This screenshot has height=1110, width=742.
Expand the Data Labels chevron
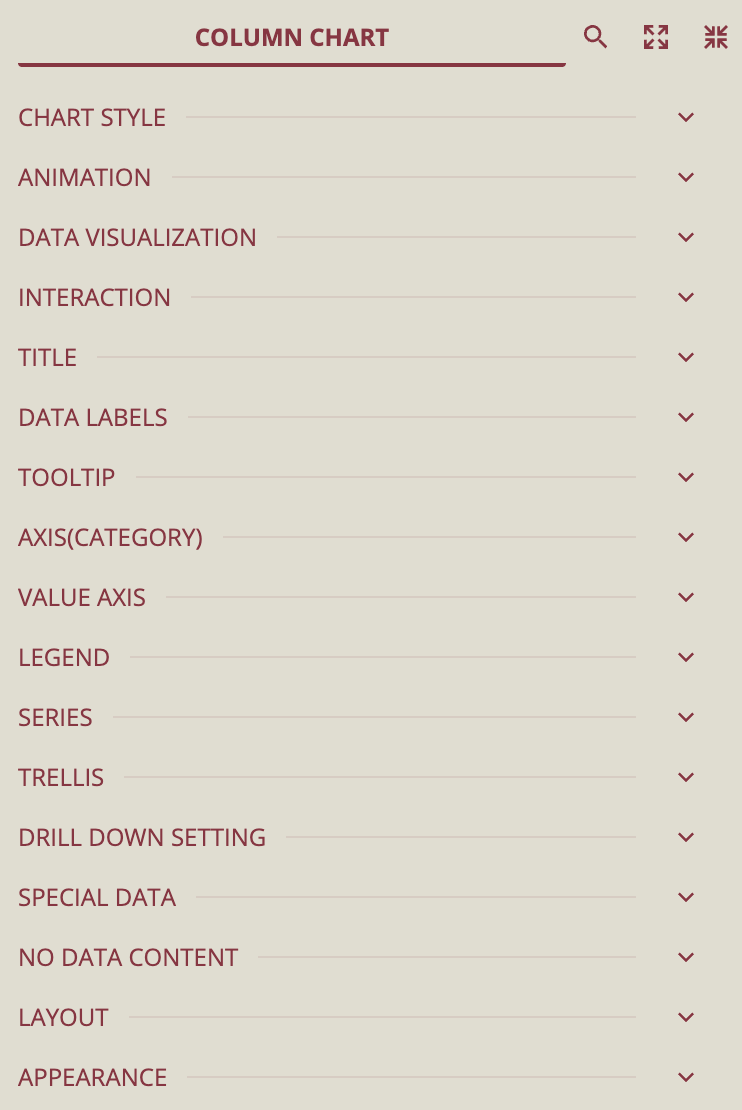[686, 417]
